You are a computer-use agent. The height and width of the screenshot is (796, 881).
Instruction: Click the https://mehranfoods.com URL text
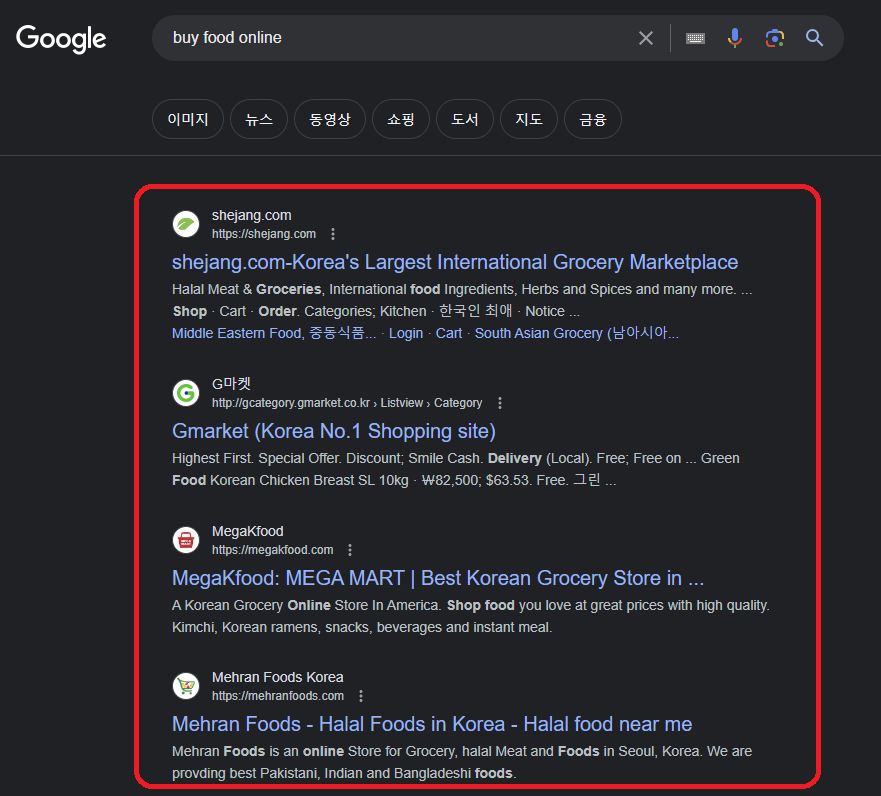(278, 696)
